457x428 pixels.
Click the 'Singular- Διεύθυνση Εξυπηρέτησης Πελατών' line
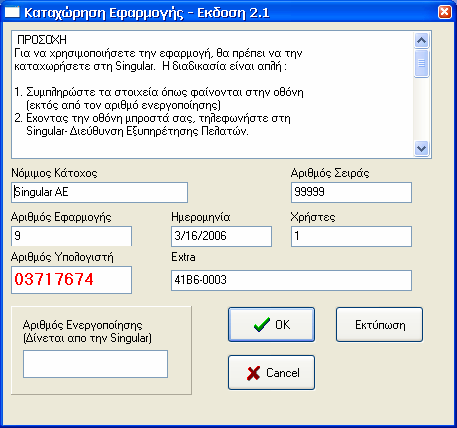(137, 131)
